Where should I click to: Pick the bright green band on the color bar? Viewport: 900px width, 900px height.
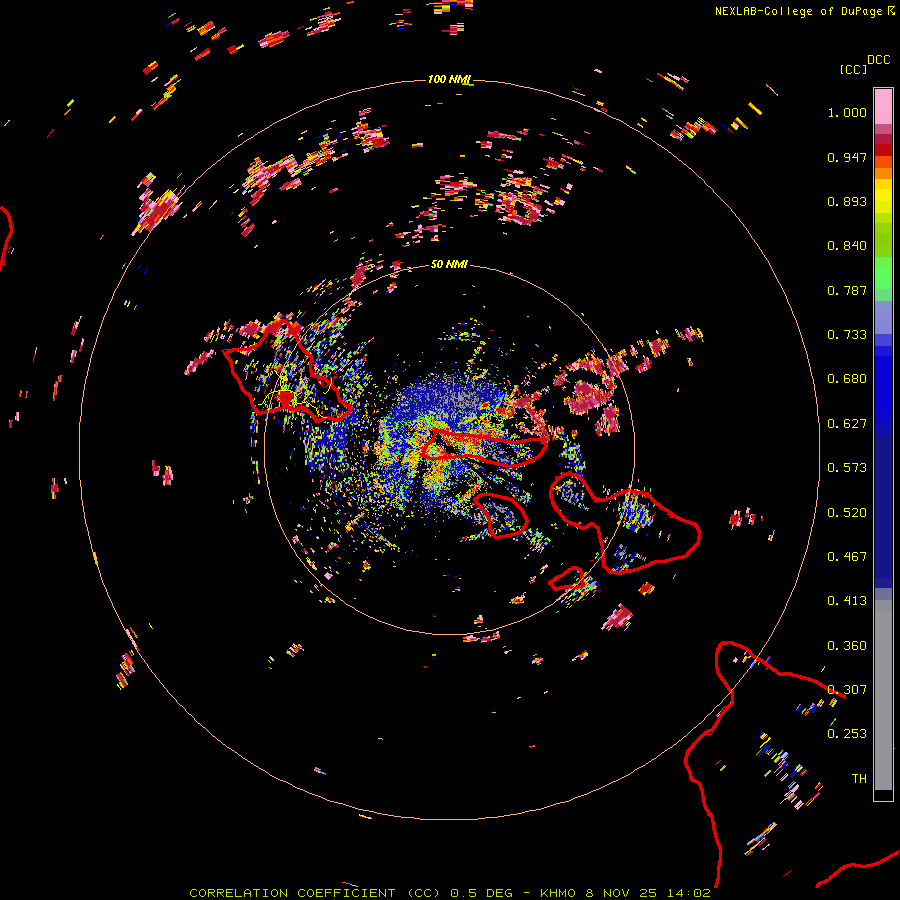tap(883, 273)
